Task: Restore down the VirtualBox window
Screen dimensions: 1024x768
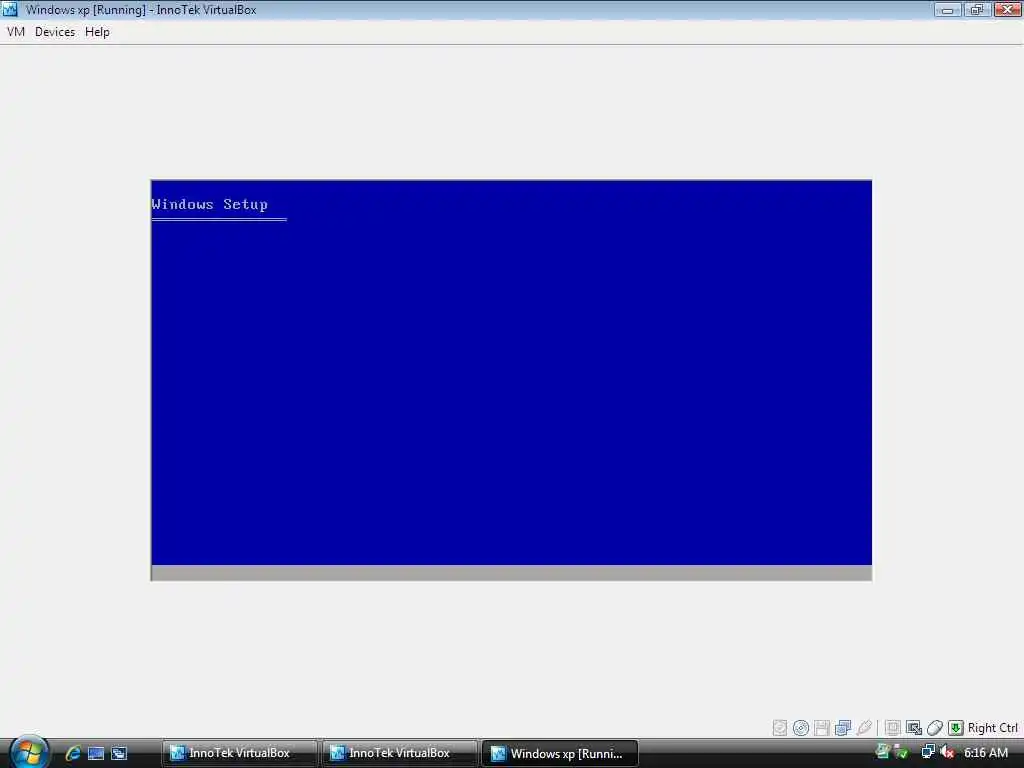Action: tap(977, 9)
